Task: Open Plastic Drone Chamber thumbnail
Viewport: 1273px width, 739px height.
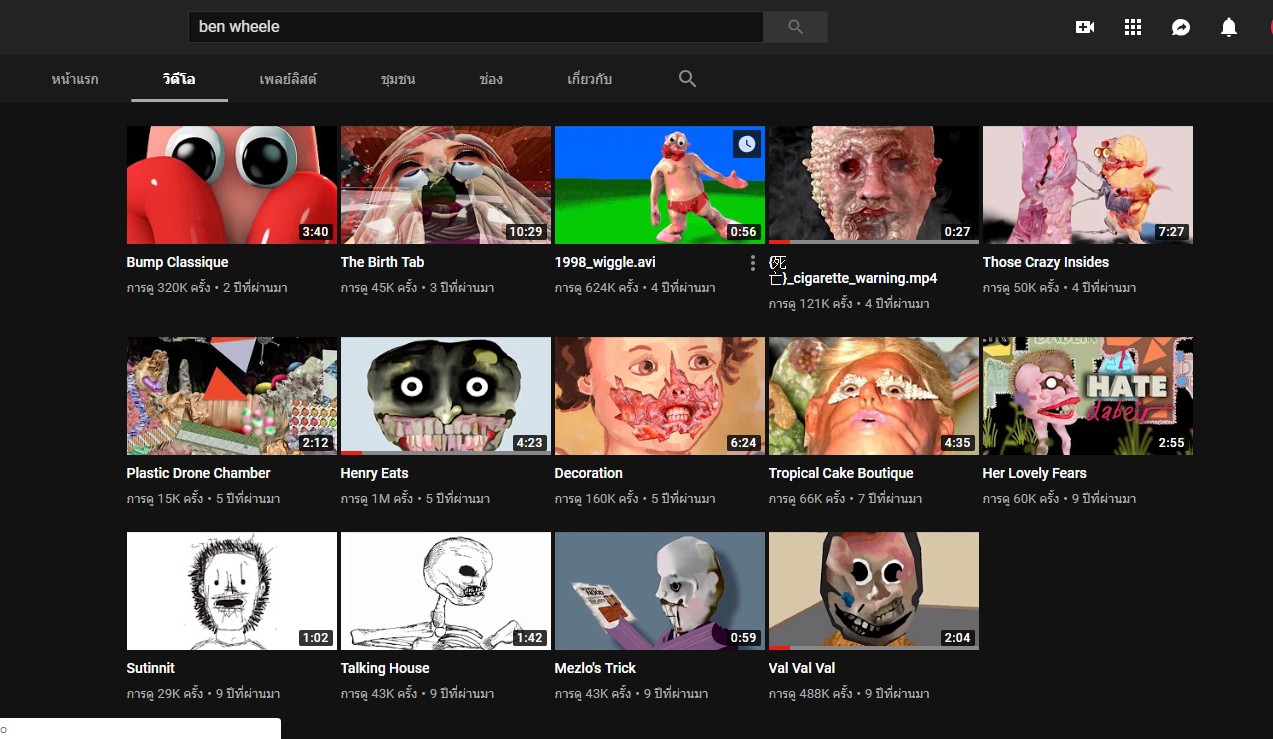Action: [232, 396]
